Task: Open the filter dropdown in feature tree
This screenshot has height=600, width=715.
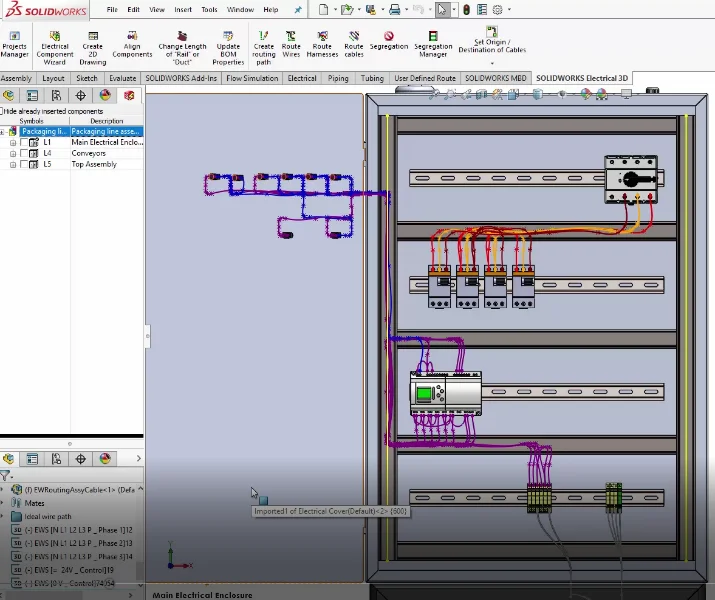Action: [x=7, y=477]
